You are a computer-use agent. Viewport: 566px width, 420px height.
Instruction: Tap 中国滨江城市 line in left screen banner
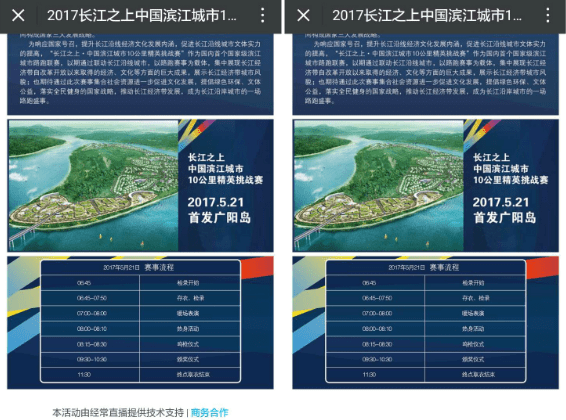215,169
